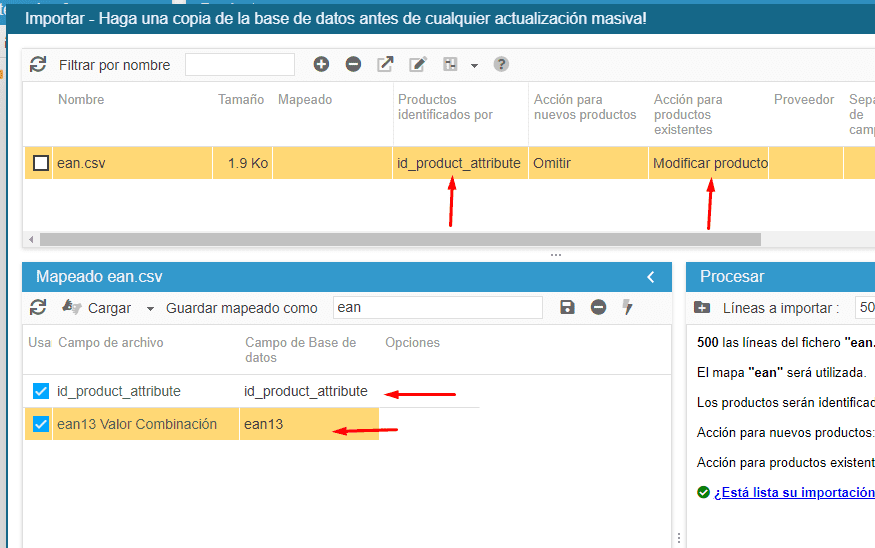This screenshot has width=875, height=548.
Task: Click the lightning bolt icon in mapping toolbar
Action: [x=628, y=307]
